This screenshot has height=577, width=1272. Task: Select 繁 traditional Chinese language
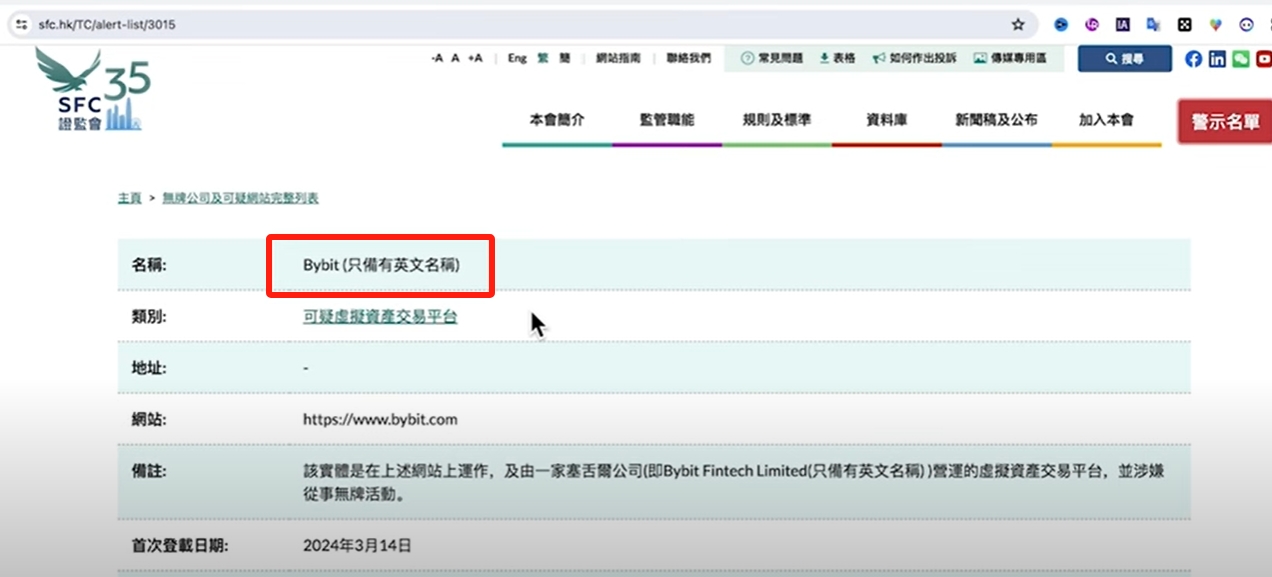(543, 58)
